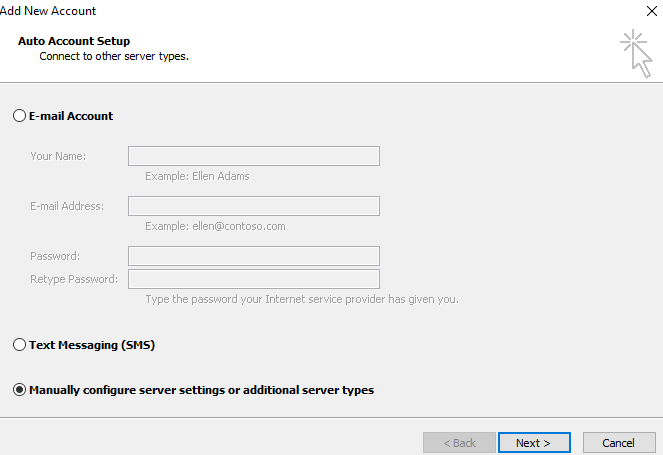Cancel the account setup

pyautogui.click(x=619, y=443)
